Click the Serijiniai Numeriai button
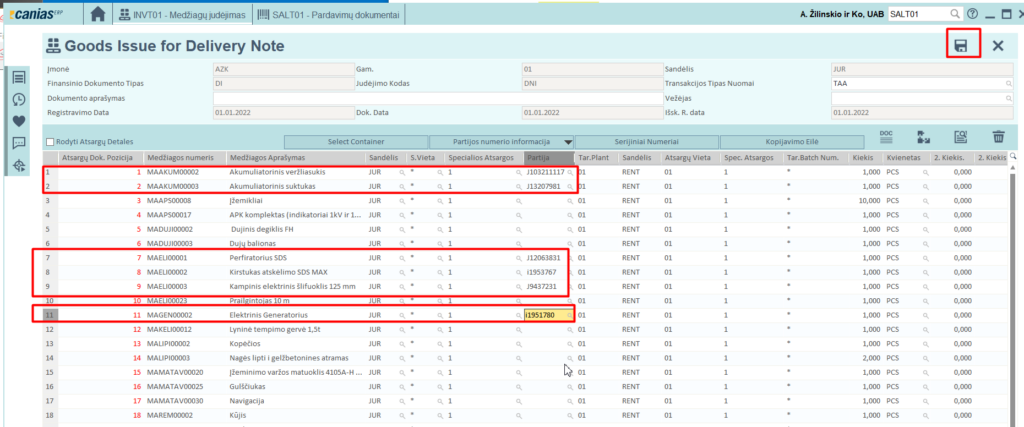Viewport: 1024px width, 427px height. (x=645, y=142)
